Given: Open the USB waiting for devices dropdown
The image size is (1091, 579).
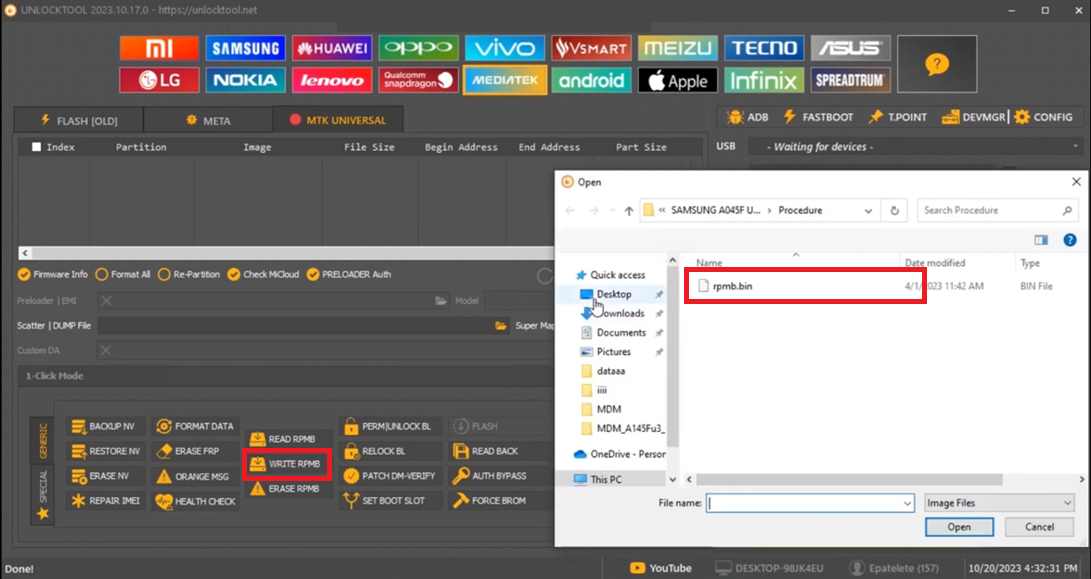Looking at the screenshot, I should point(916,147).
